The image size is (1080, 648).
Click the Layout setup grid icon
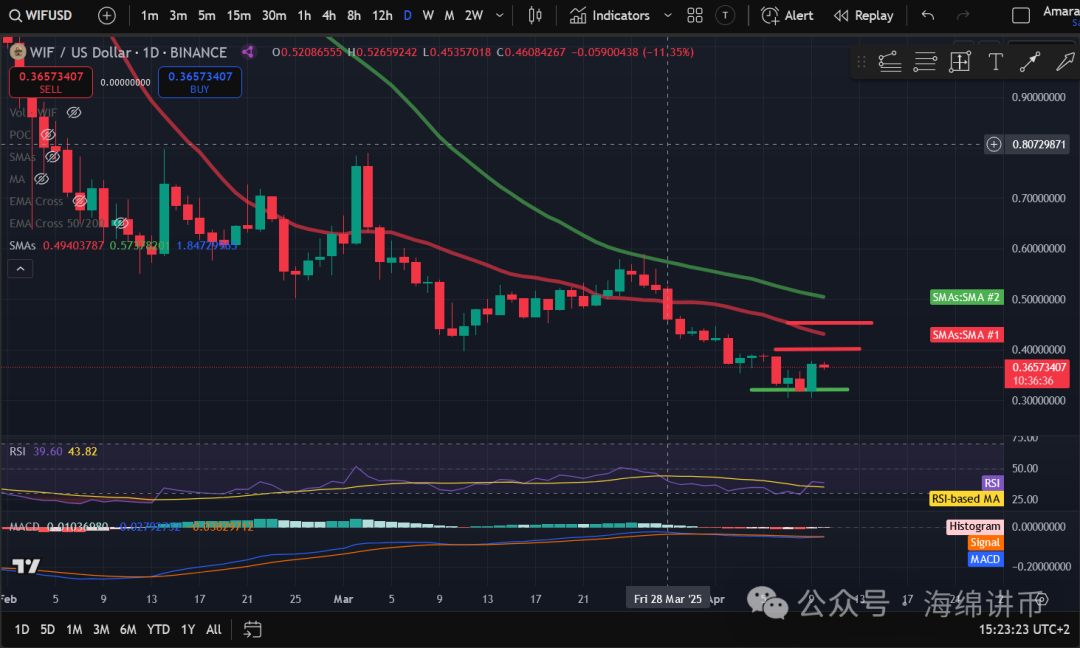[x=690, y=15]
